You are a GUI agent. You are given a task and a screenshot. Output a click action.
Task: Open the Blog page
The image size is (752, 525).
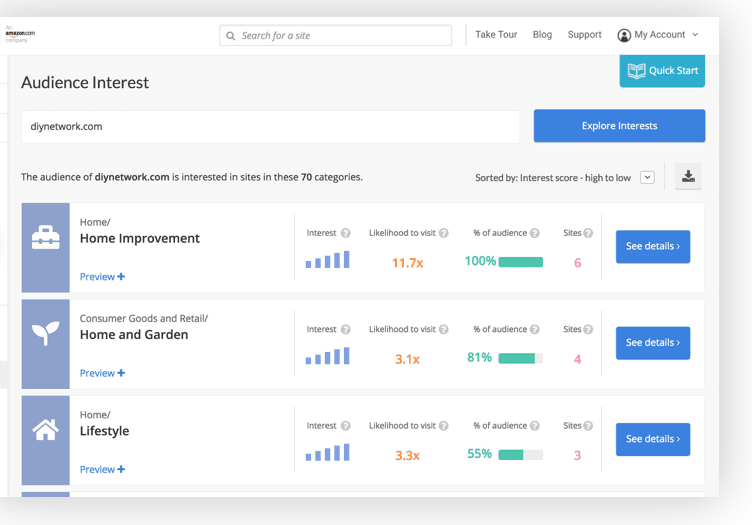pyautogui.click(x=542, y=35)
